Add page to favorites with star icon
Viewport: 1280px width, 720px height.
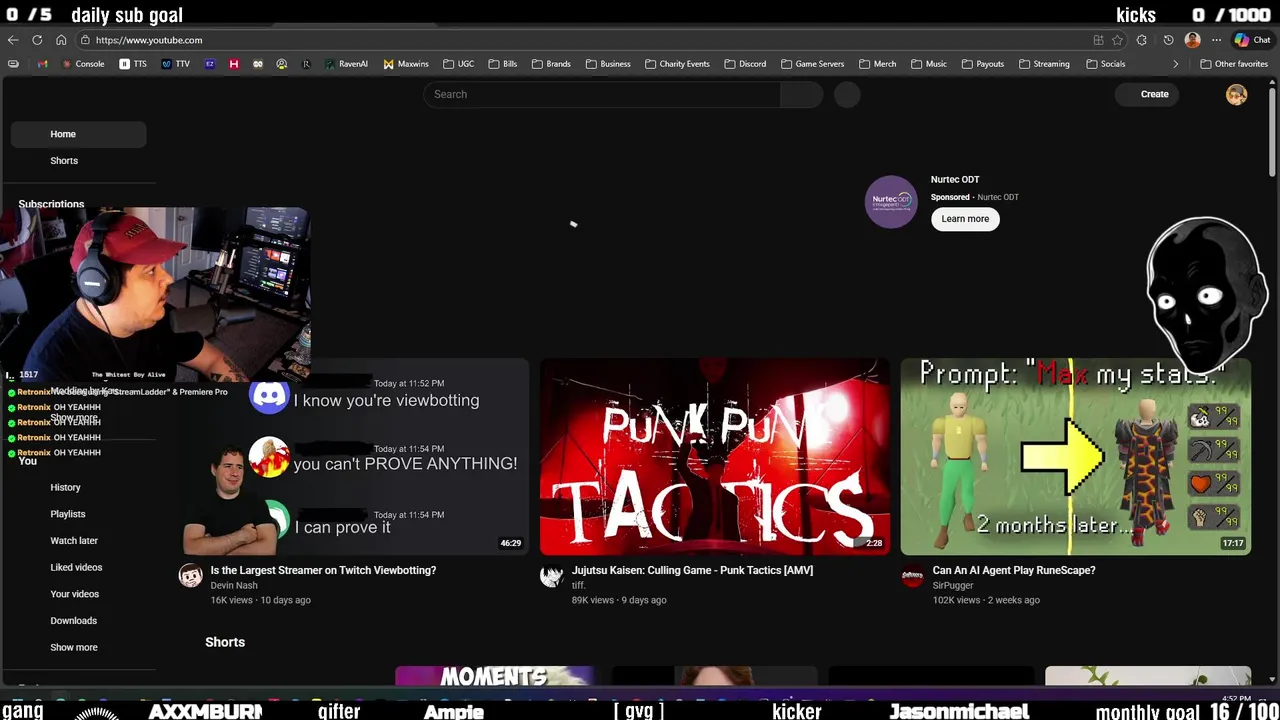click(1117, 40)
